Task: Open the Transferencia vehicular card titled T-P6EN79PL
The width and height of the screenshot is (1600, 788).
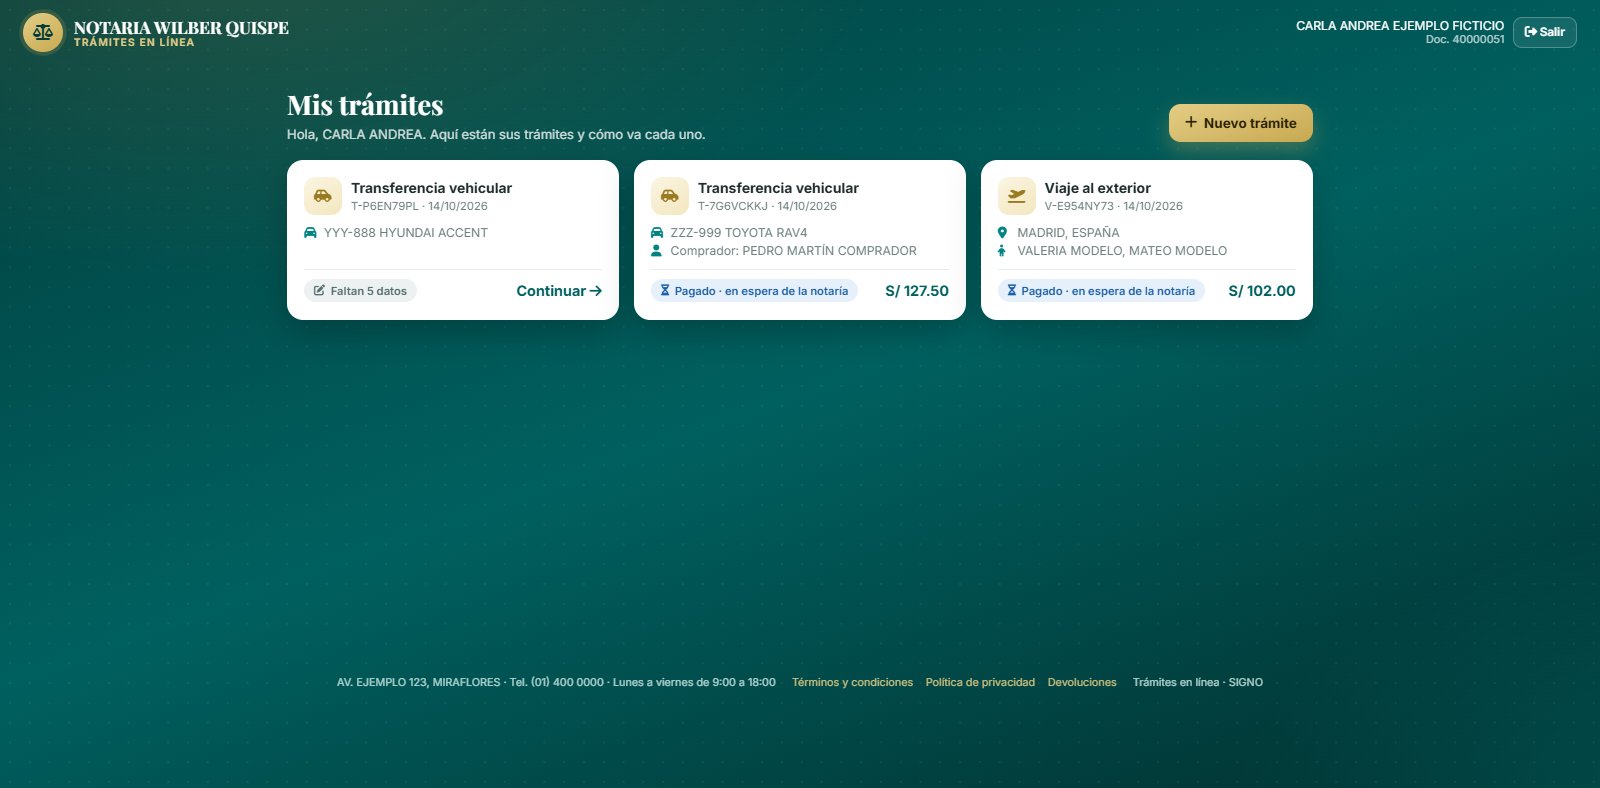Action: click(x=431, y=188)
